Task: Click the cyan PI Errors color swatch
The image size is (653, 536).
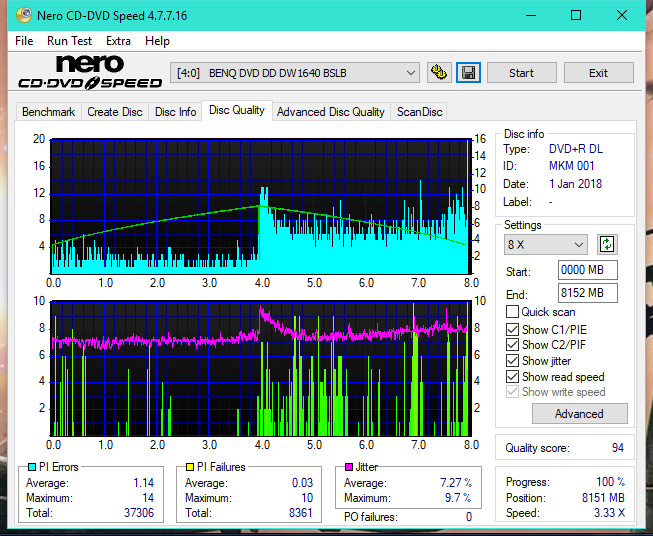Action: (32, 467)
